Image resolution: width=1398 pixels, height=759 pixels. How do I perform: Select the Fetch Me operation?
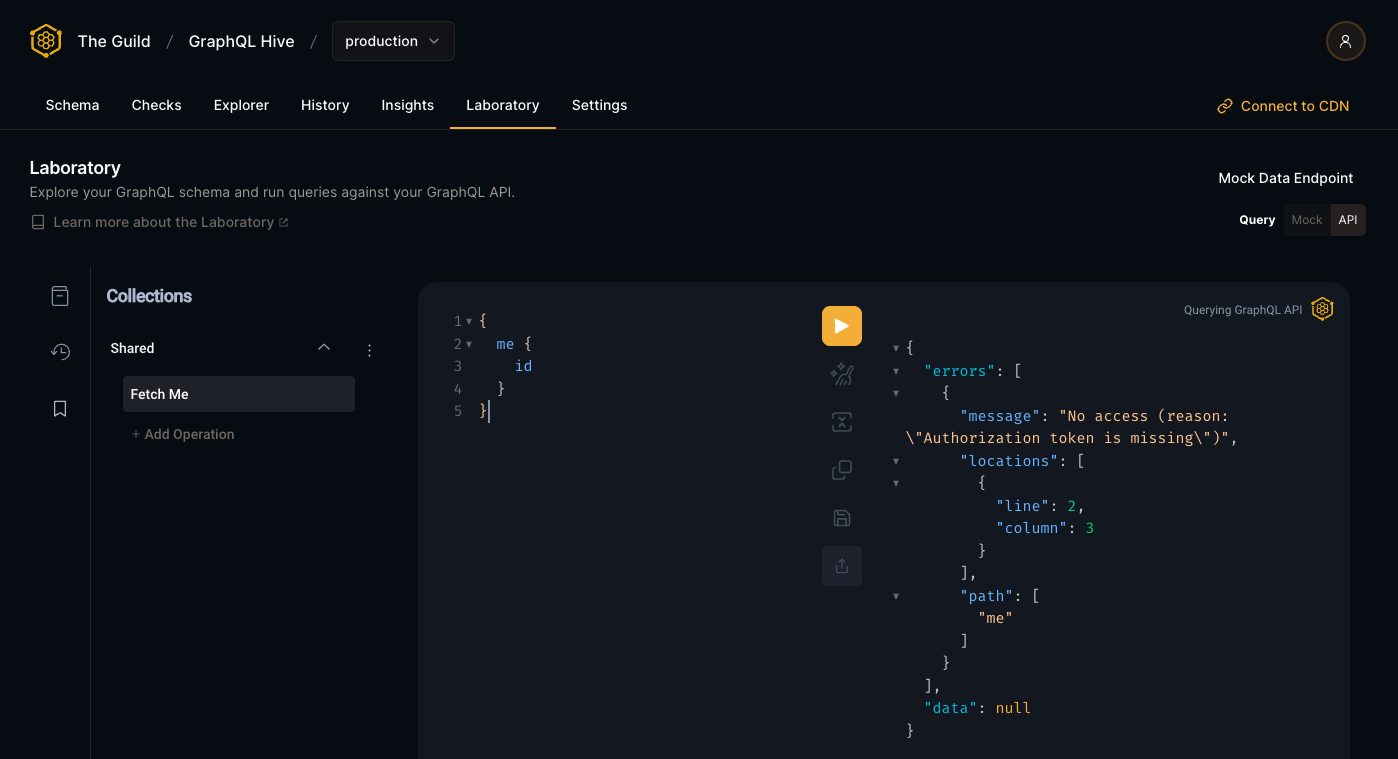(238, 394)
